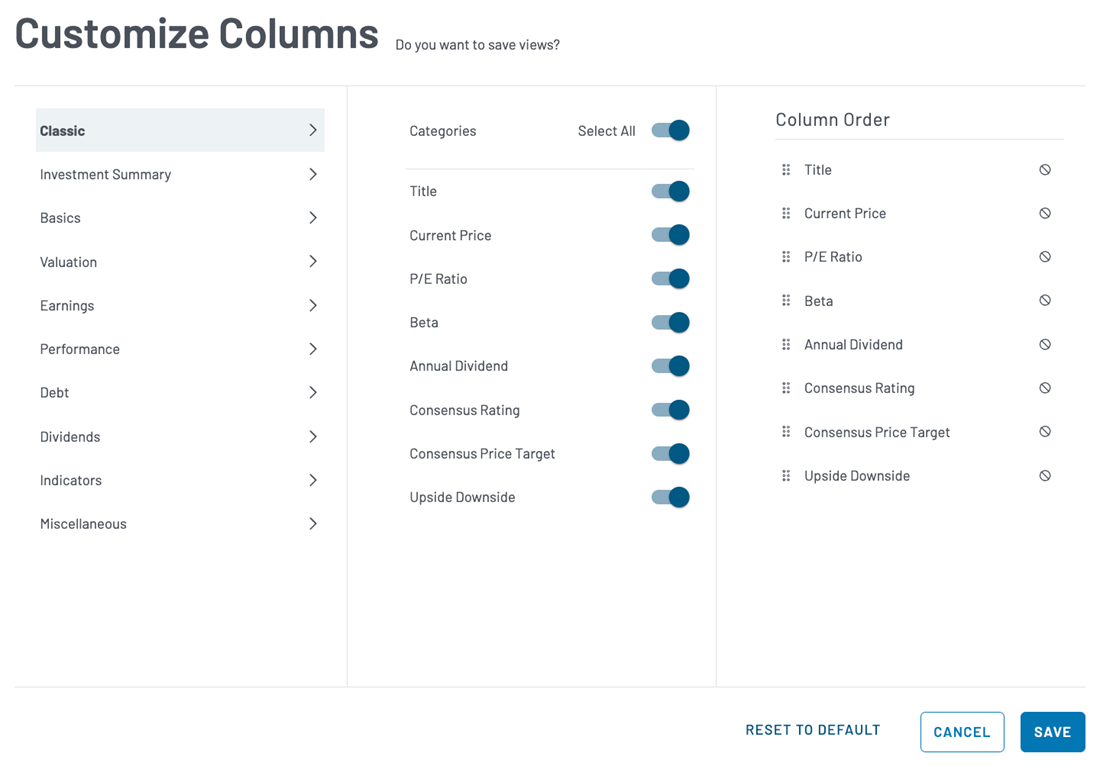Expand the Miscellaneous chevron arrow
The height and width of the screenshot is (766, 1100).
[x=313, y=523]
